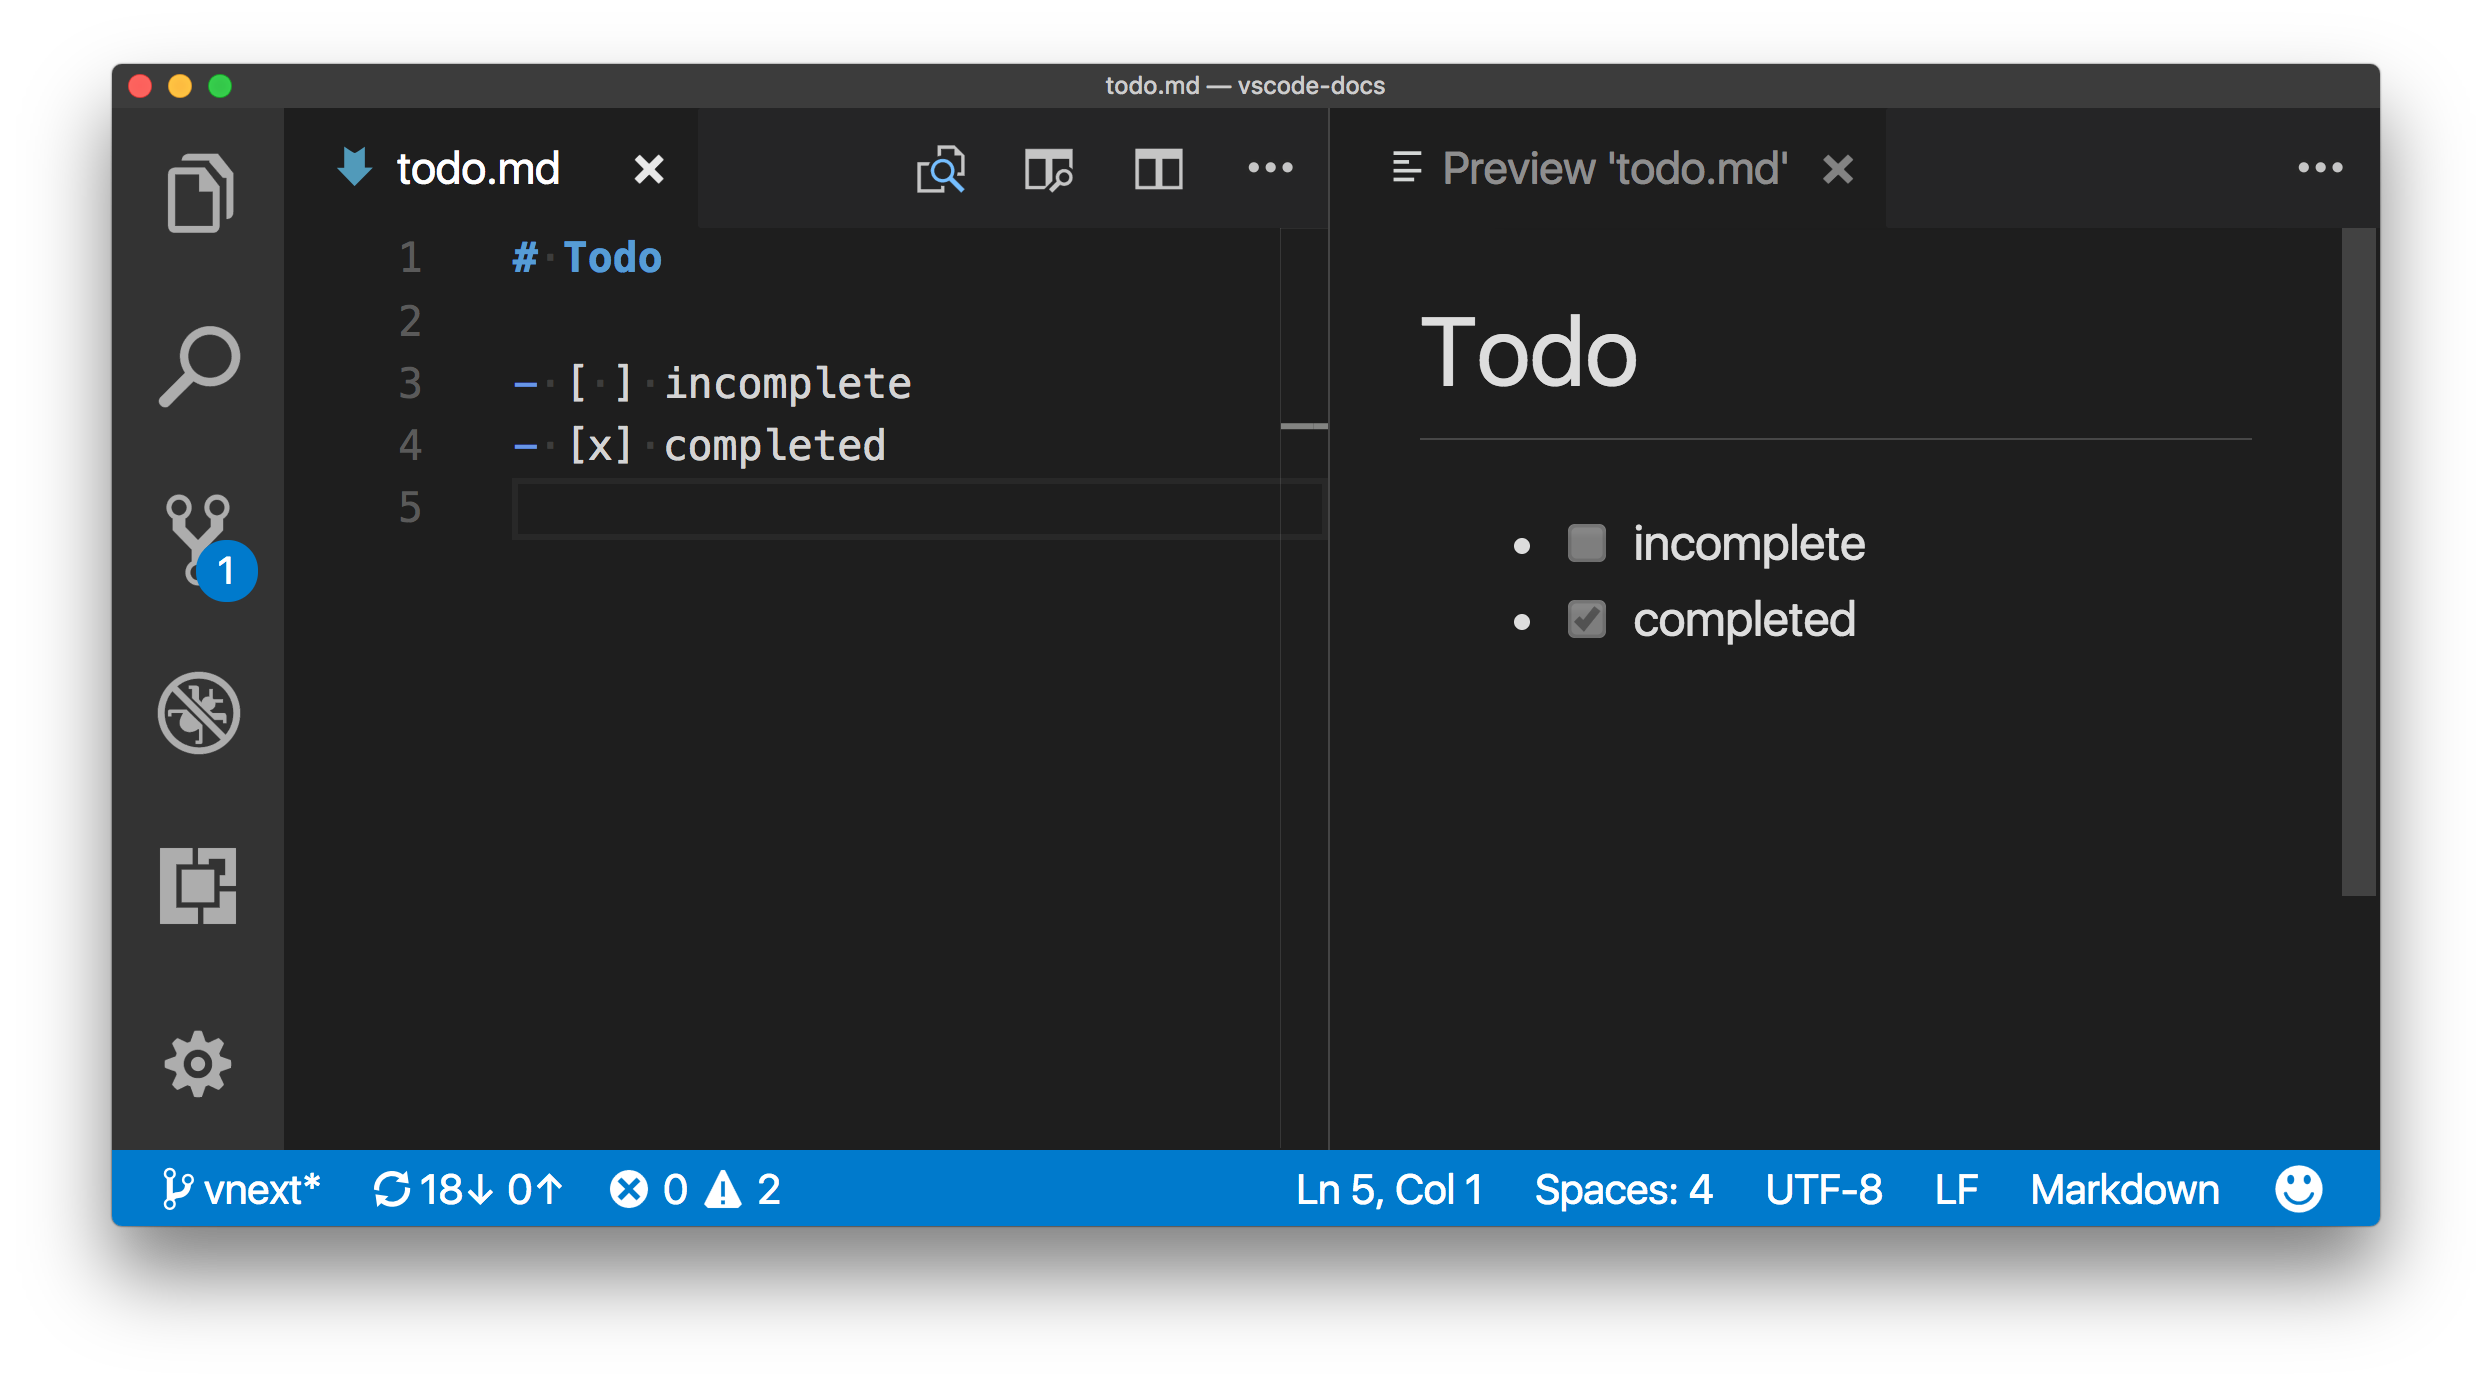This screenshot has height=1386, width=2492.
Task: Toggle the Split Editor icon
Action: pyautogui.click(x=1157, y=167)
